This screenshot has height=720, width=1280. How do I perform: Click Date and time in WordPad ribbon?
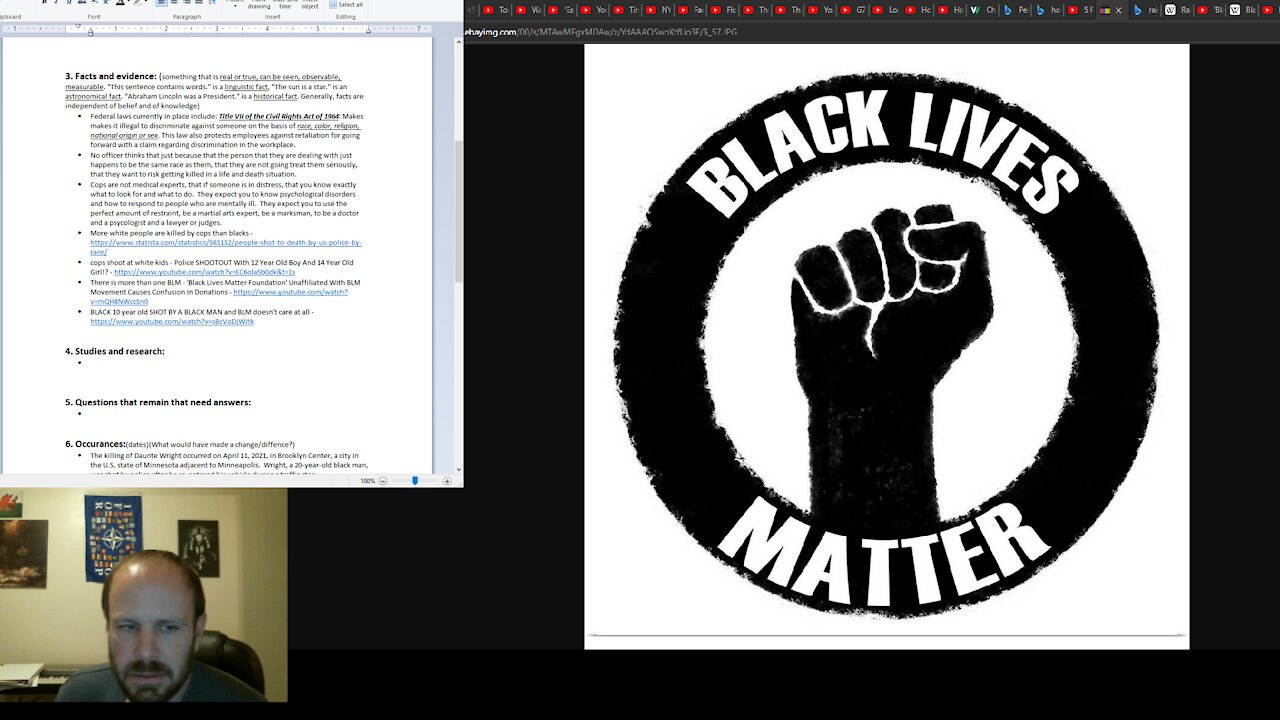[x=285, y=5]
